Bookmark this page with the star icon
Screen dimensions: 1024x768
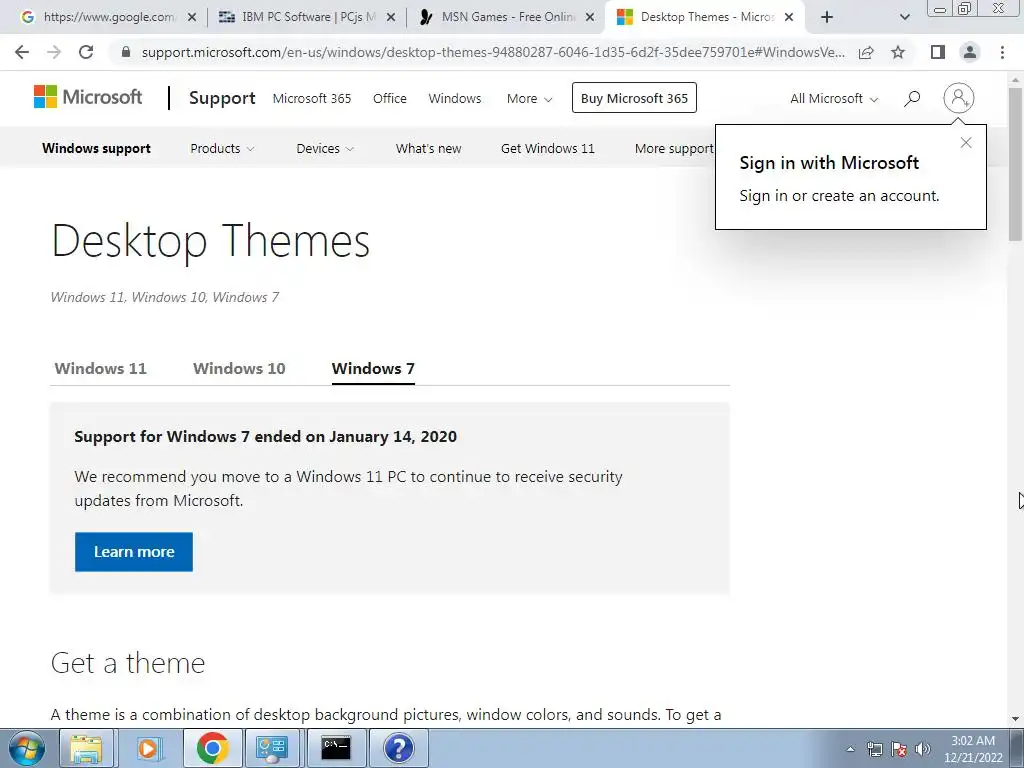898,52
